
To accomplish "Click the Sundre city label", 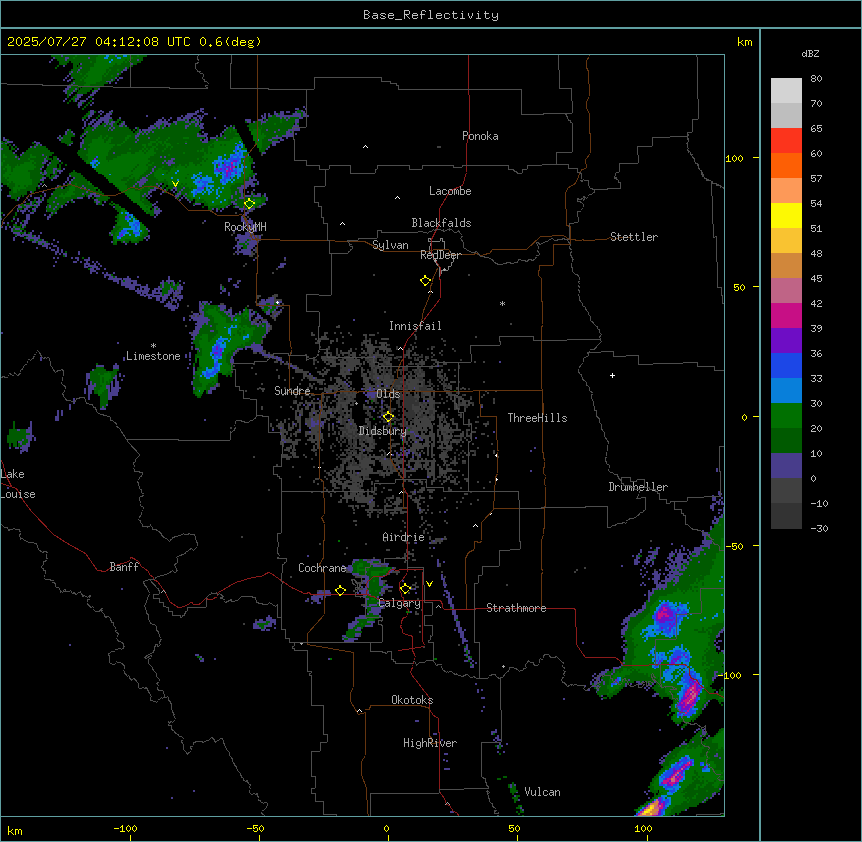I will click(x=292, y=391).
